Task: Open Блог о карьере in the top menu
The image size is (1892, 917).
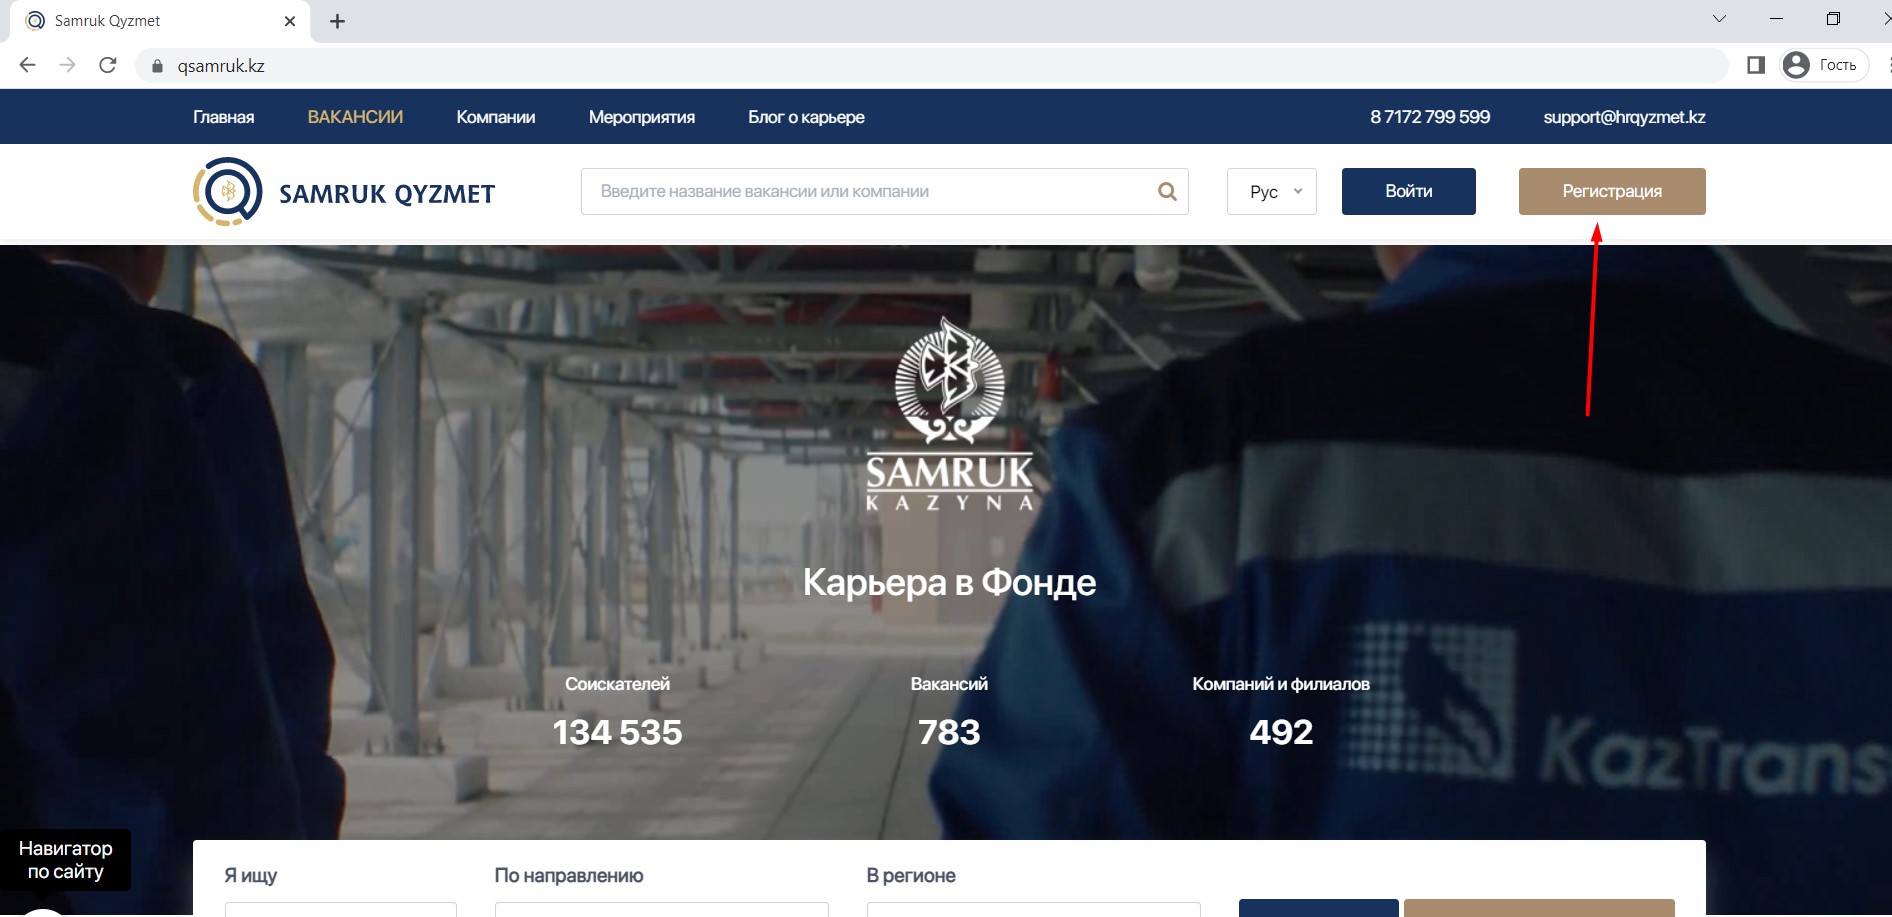Action: point(806,117)
